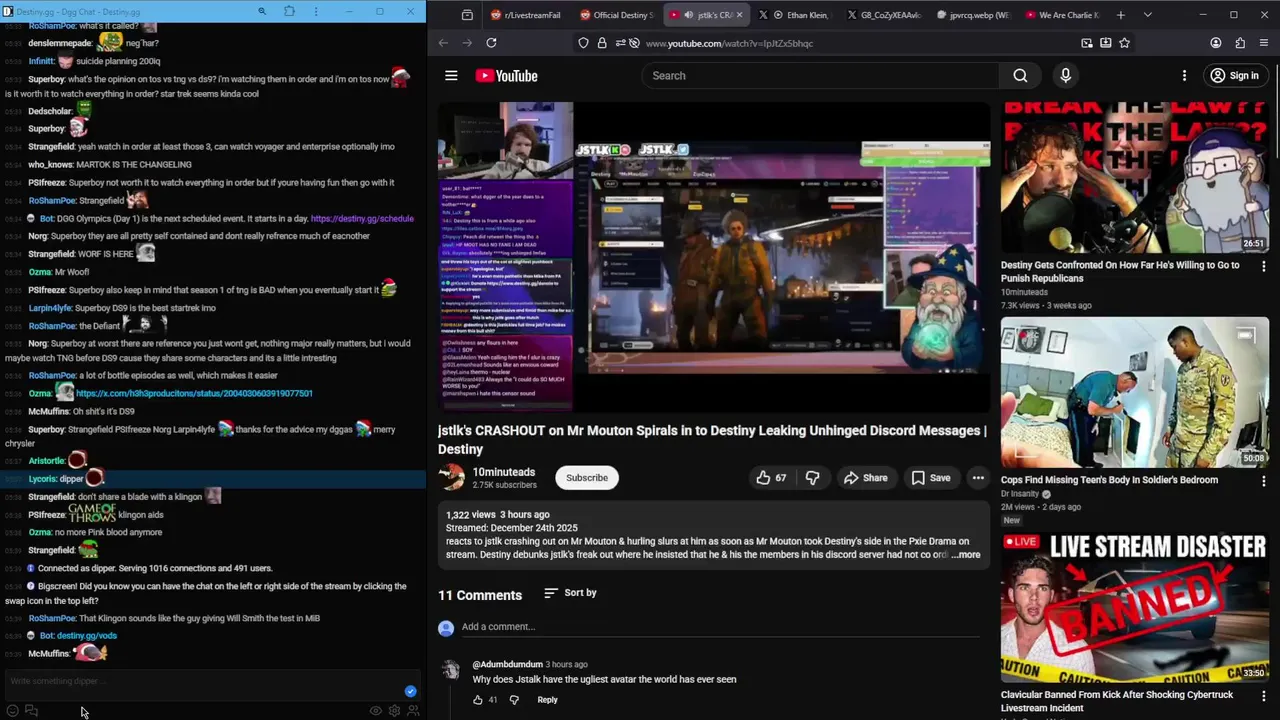Viewport: 1280px width, 720px height.
Task: Click the YouTube search magnifier button
Action: click(1020, 75)
